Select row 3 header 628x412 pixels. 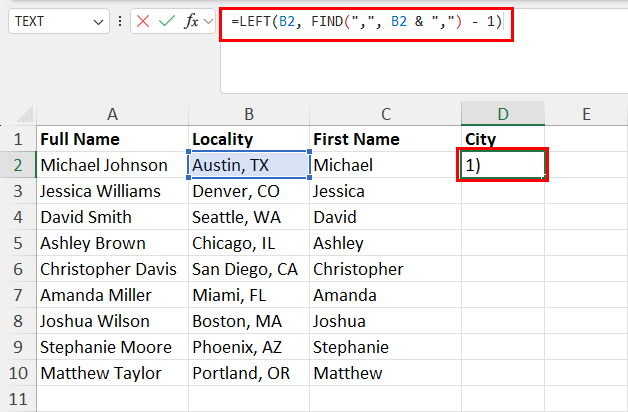[x=18, y=191]
